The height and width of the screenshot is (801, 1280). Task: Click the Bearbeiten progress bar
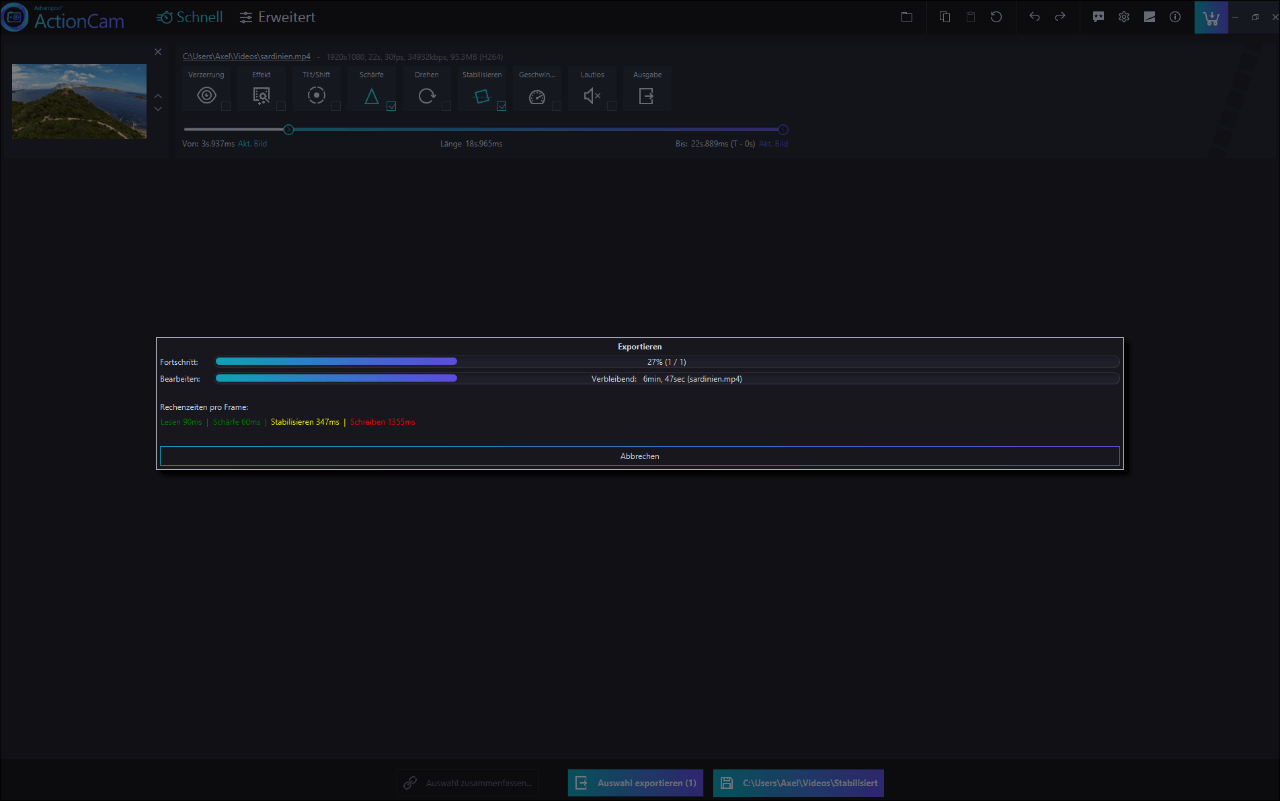(667, 379)
